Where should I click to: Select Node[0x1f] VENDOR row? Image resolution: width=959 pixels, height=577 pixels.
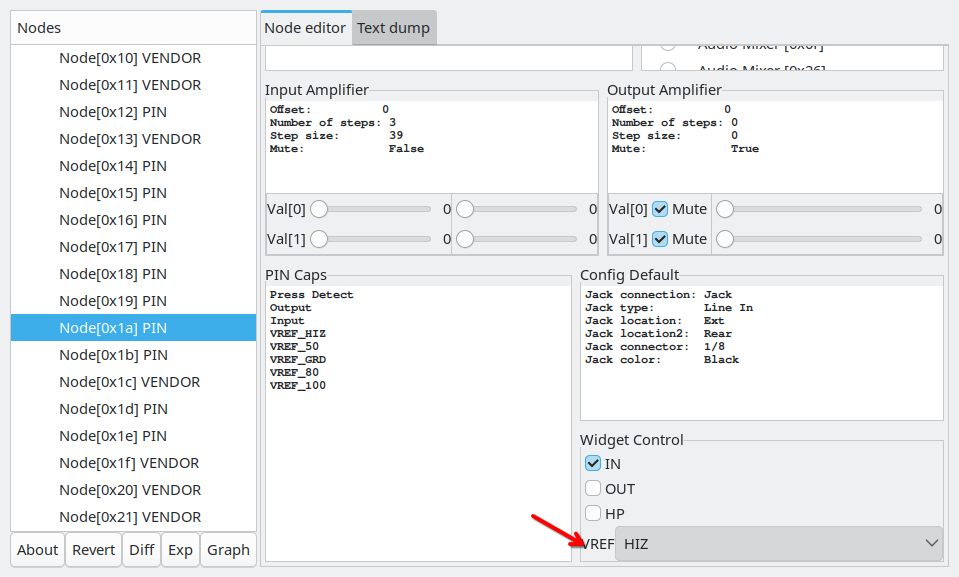click(133, 463)
